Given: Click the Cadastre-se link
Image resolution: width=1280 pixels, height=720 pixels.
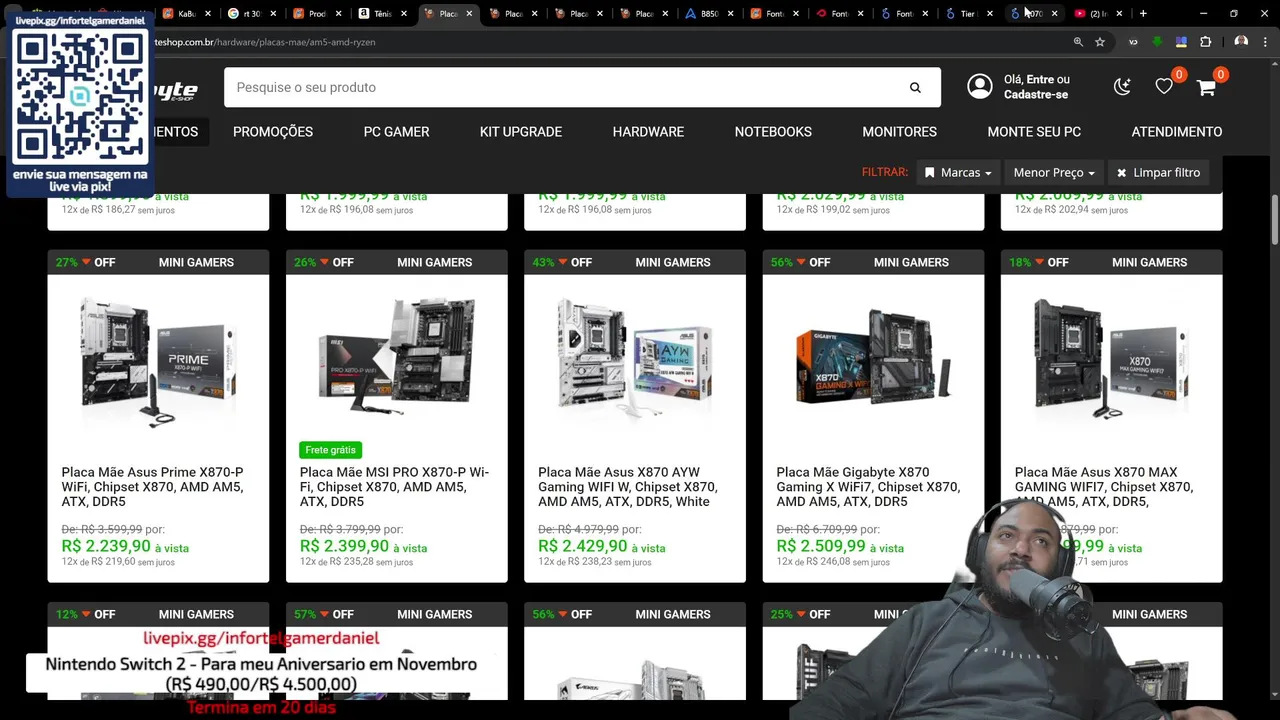Looking at the screenshot, I should pyautogui.click(x=1036, y=95).
